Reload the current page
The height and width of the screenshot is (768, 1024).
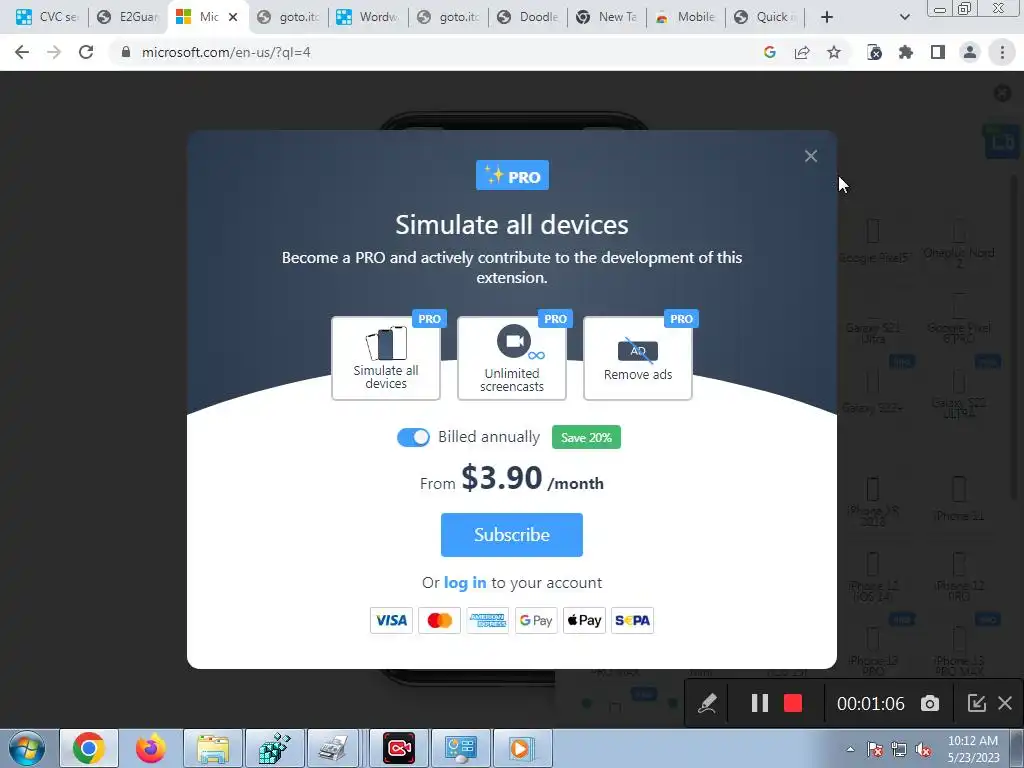pos(86,52)
